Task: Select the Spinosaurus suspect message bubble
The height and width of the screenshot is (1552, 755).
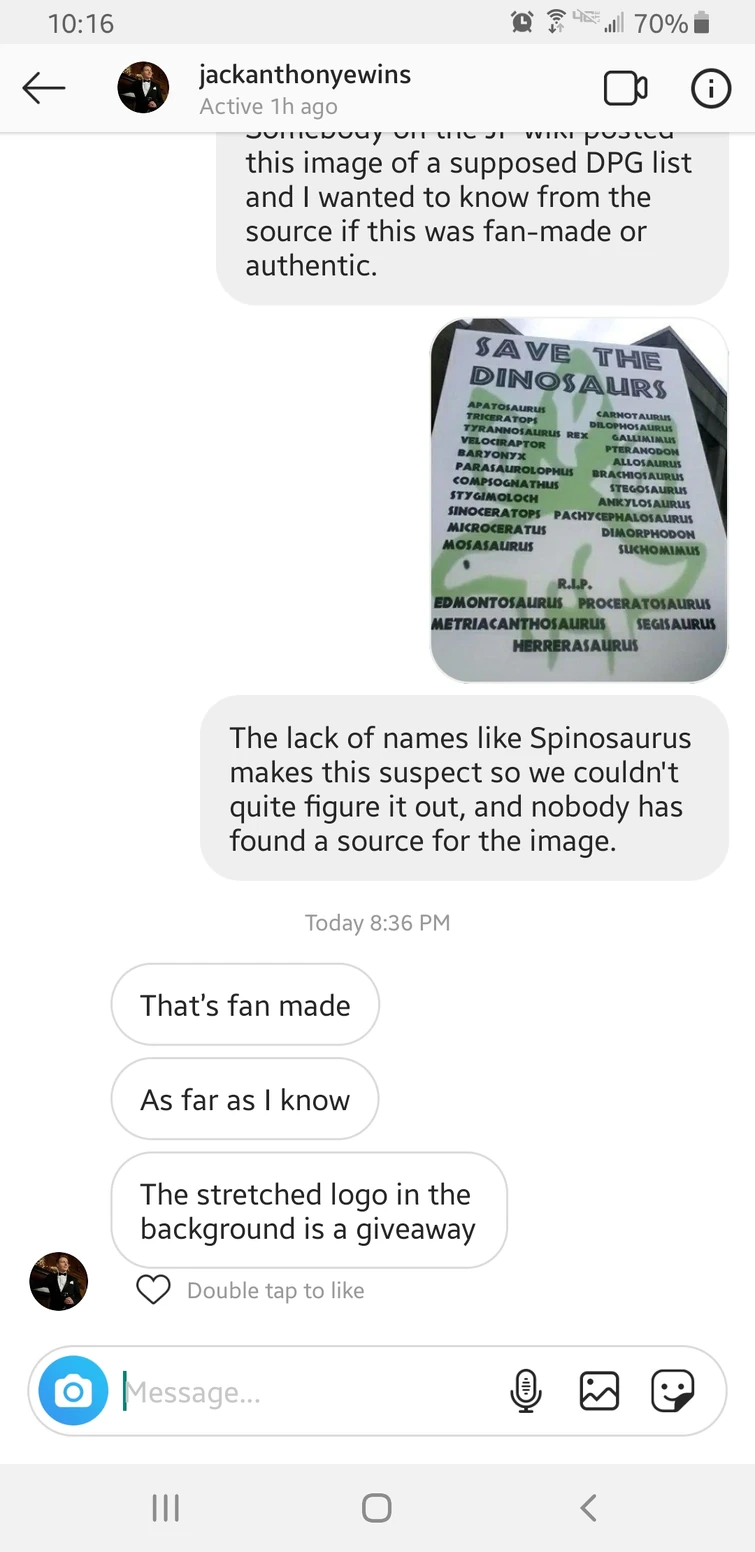Action: click(464, 788)
